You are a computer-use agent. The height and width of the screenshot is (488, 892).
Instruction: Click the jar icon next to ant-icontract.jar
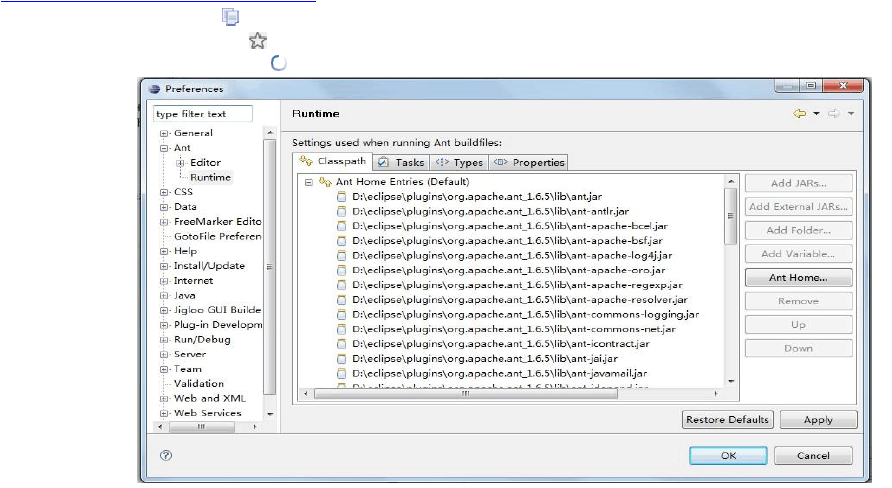pyautogui.click(x=341, y=344)
